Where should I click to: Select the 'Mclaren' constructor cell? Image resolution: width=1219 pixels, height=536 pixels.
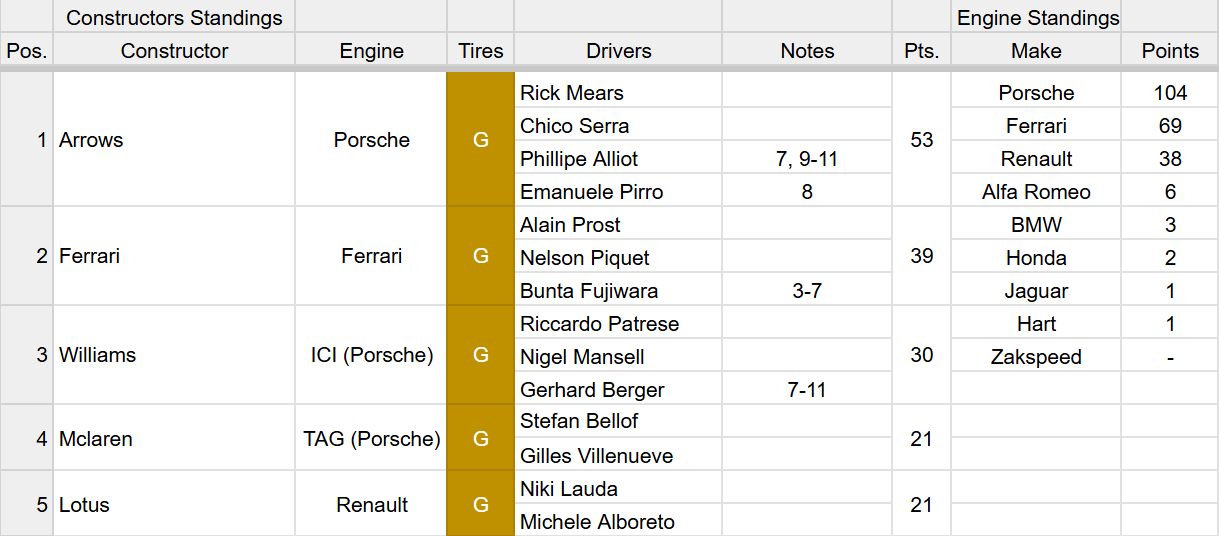[x=174, y=438]
